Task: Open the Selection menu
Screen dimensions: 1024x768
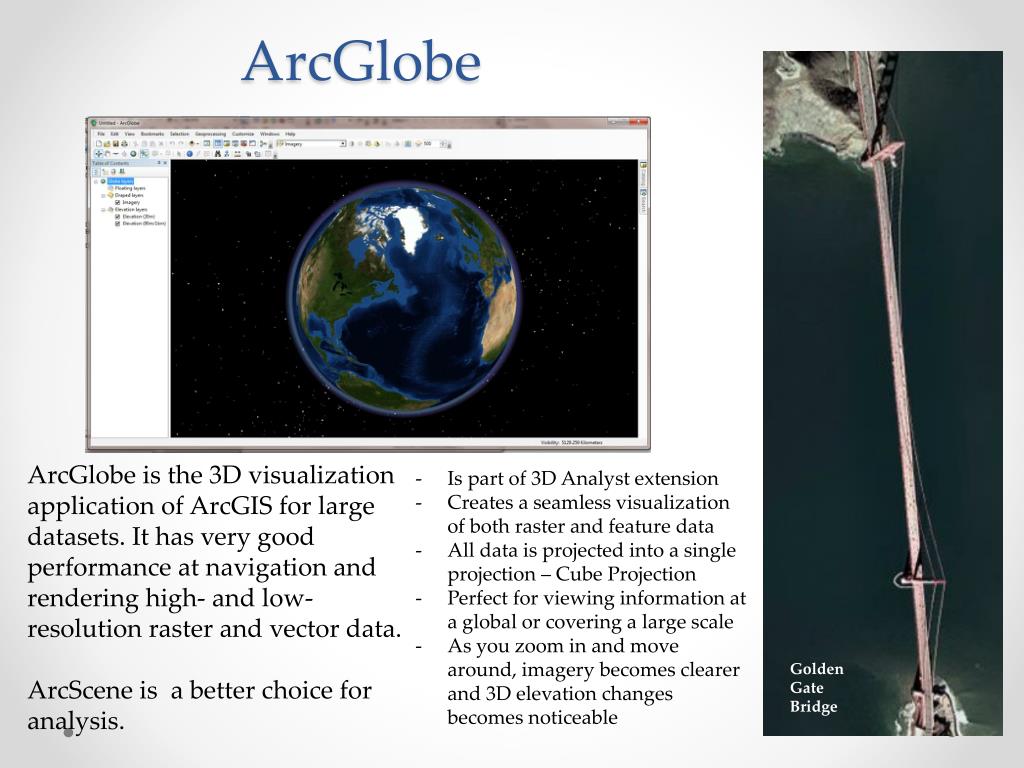Action: 180,134
